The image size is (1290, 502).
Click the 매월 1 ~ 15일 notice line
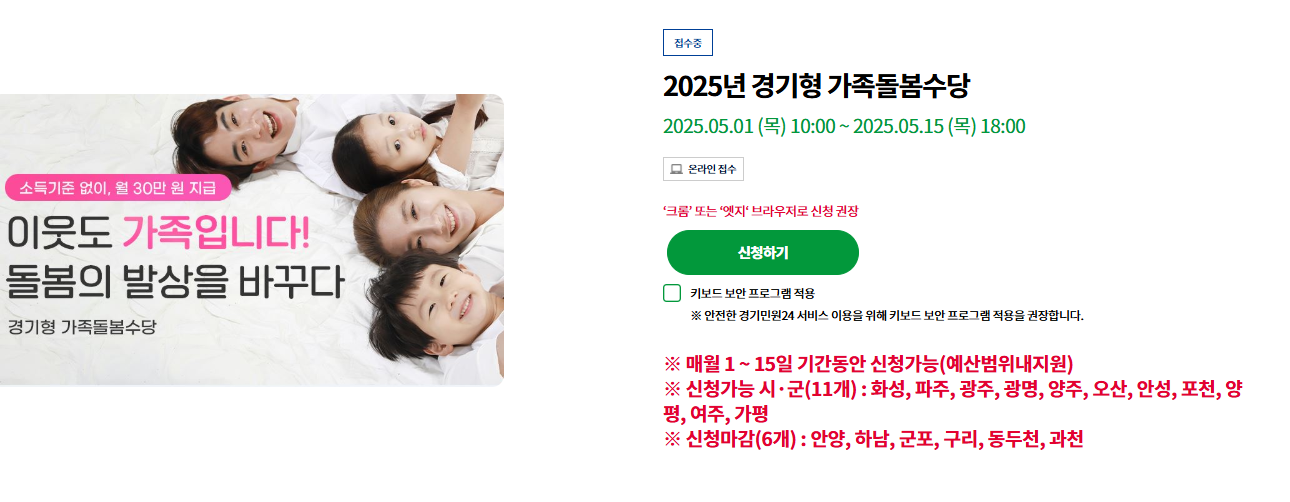(x=868, y=363)
